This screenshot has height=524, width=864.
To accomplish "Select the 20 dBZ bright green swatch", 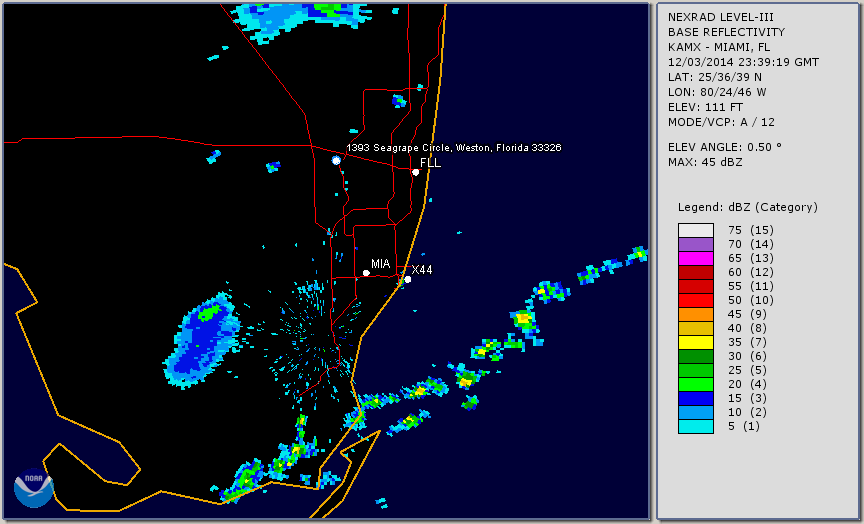I will point(696,385).
